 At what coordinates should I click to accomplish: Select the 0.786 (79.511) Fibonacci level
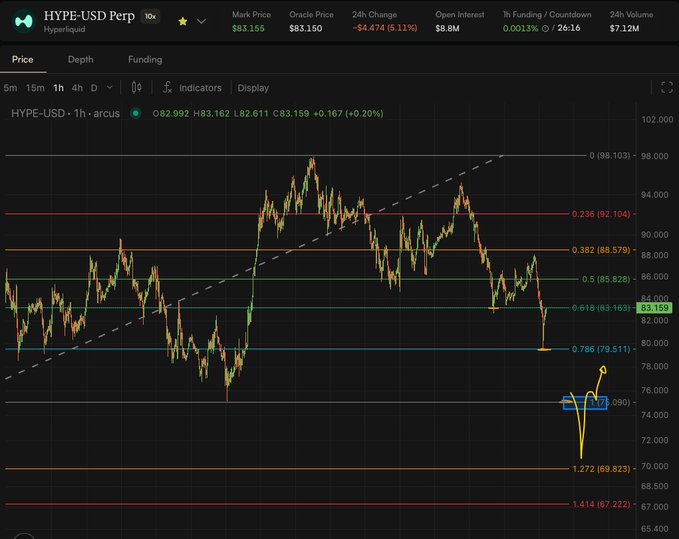coord(601,349)
